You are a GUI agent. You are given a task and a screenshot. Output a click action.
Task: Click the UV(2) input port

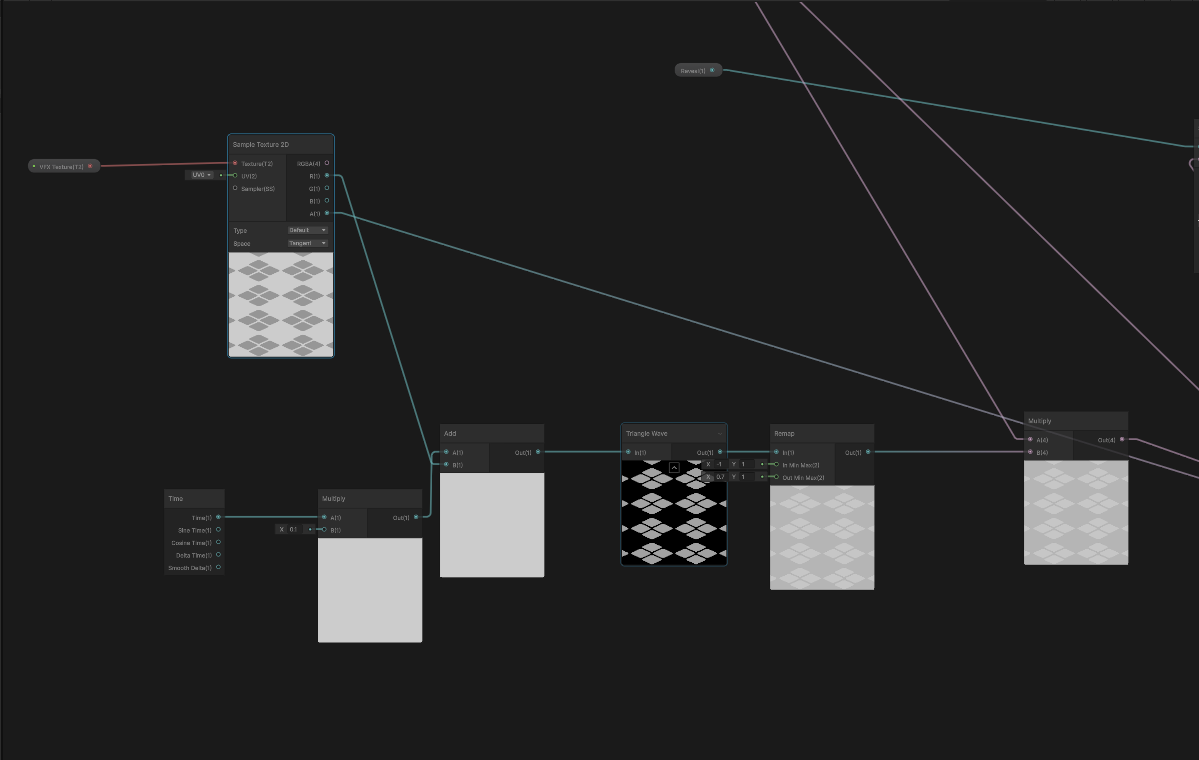pos(235,176)
